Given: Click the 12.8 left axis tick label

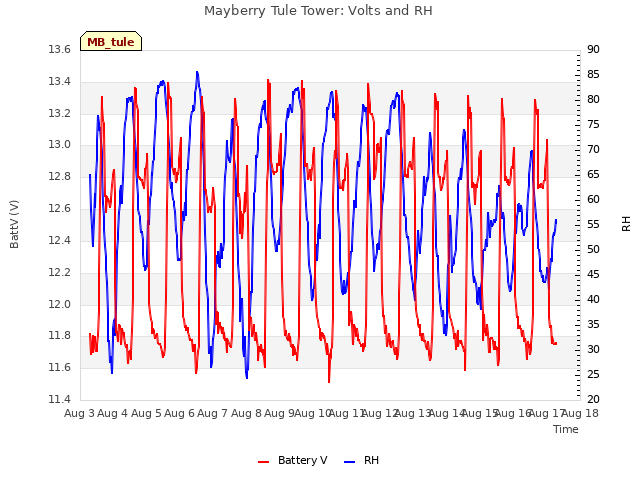Looking at the screenshot, I should click(x=60, y=177).
